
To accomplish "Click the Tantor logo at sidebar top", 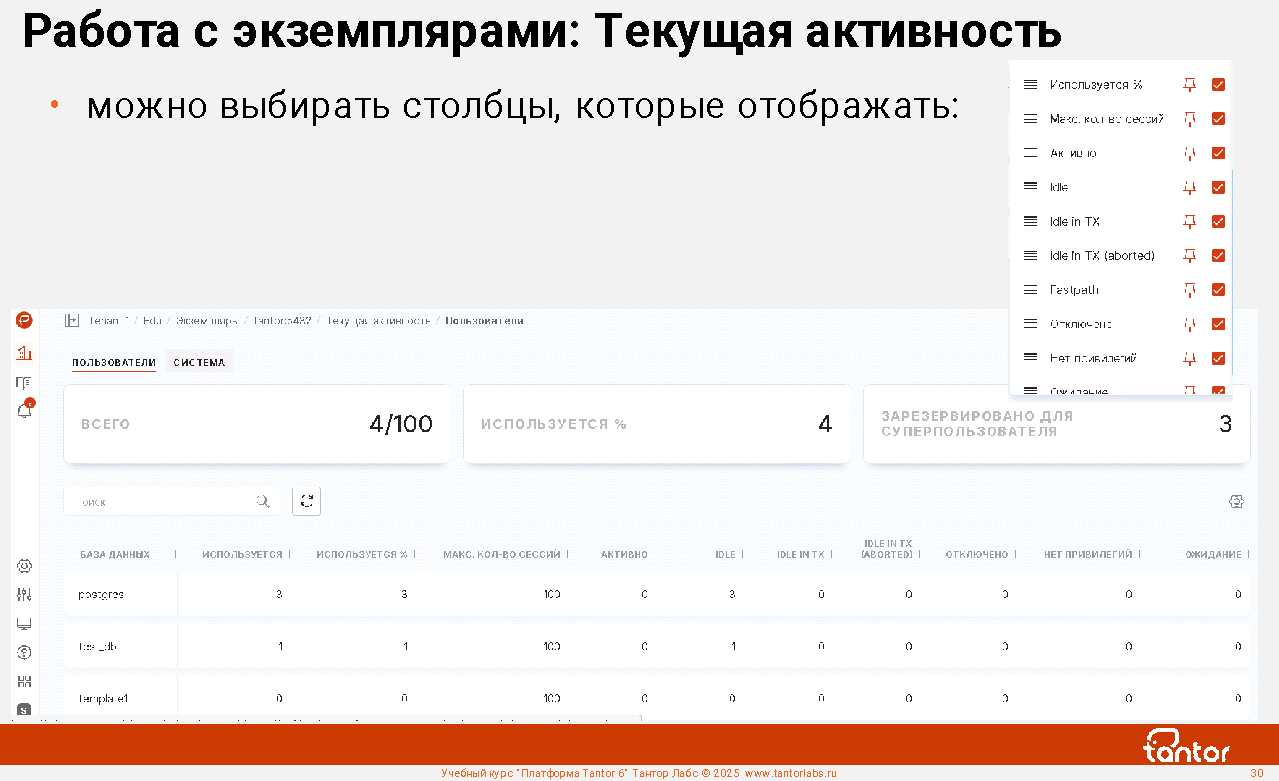I will (x=24, y=320).
